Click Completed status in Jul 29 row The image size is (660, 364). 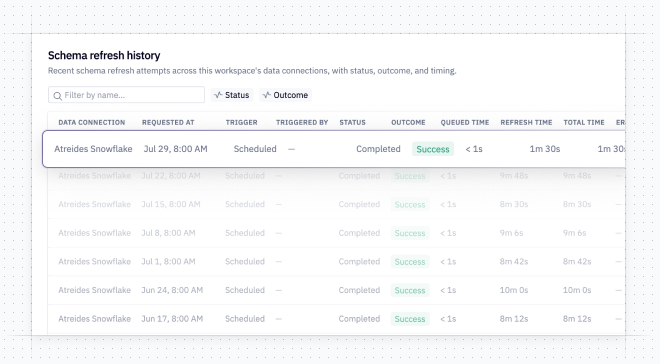[378, 149]
